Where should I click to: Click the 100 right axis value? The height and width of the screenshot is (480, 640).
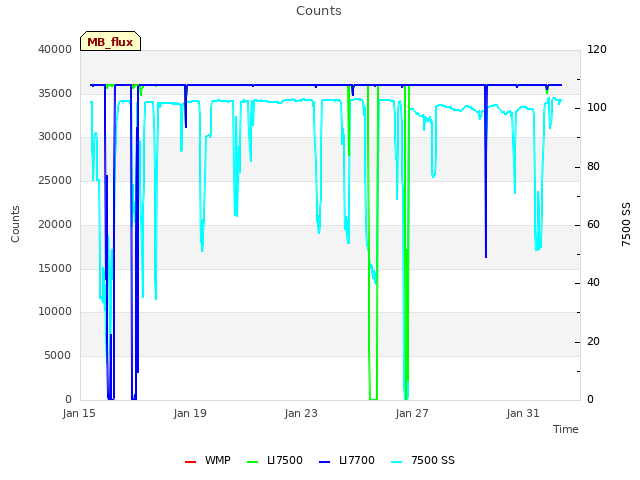[x=597, y=108]
